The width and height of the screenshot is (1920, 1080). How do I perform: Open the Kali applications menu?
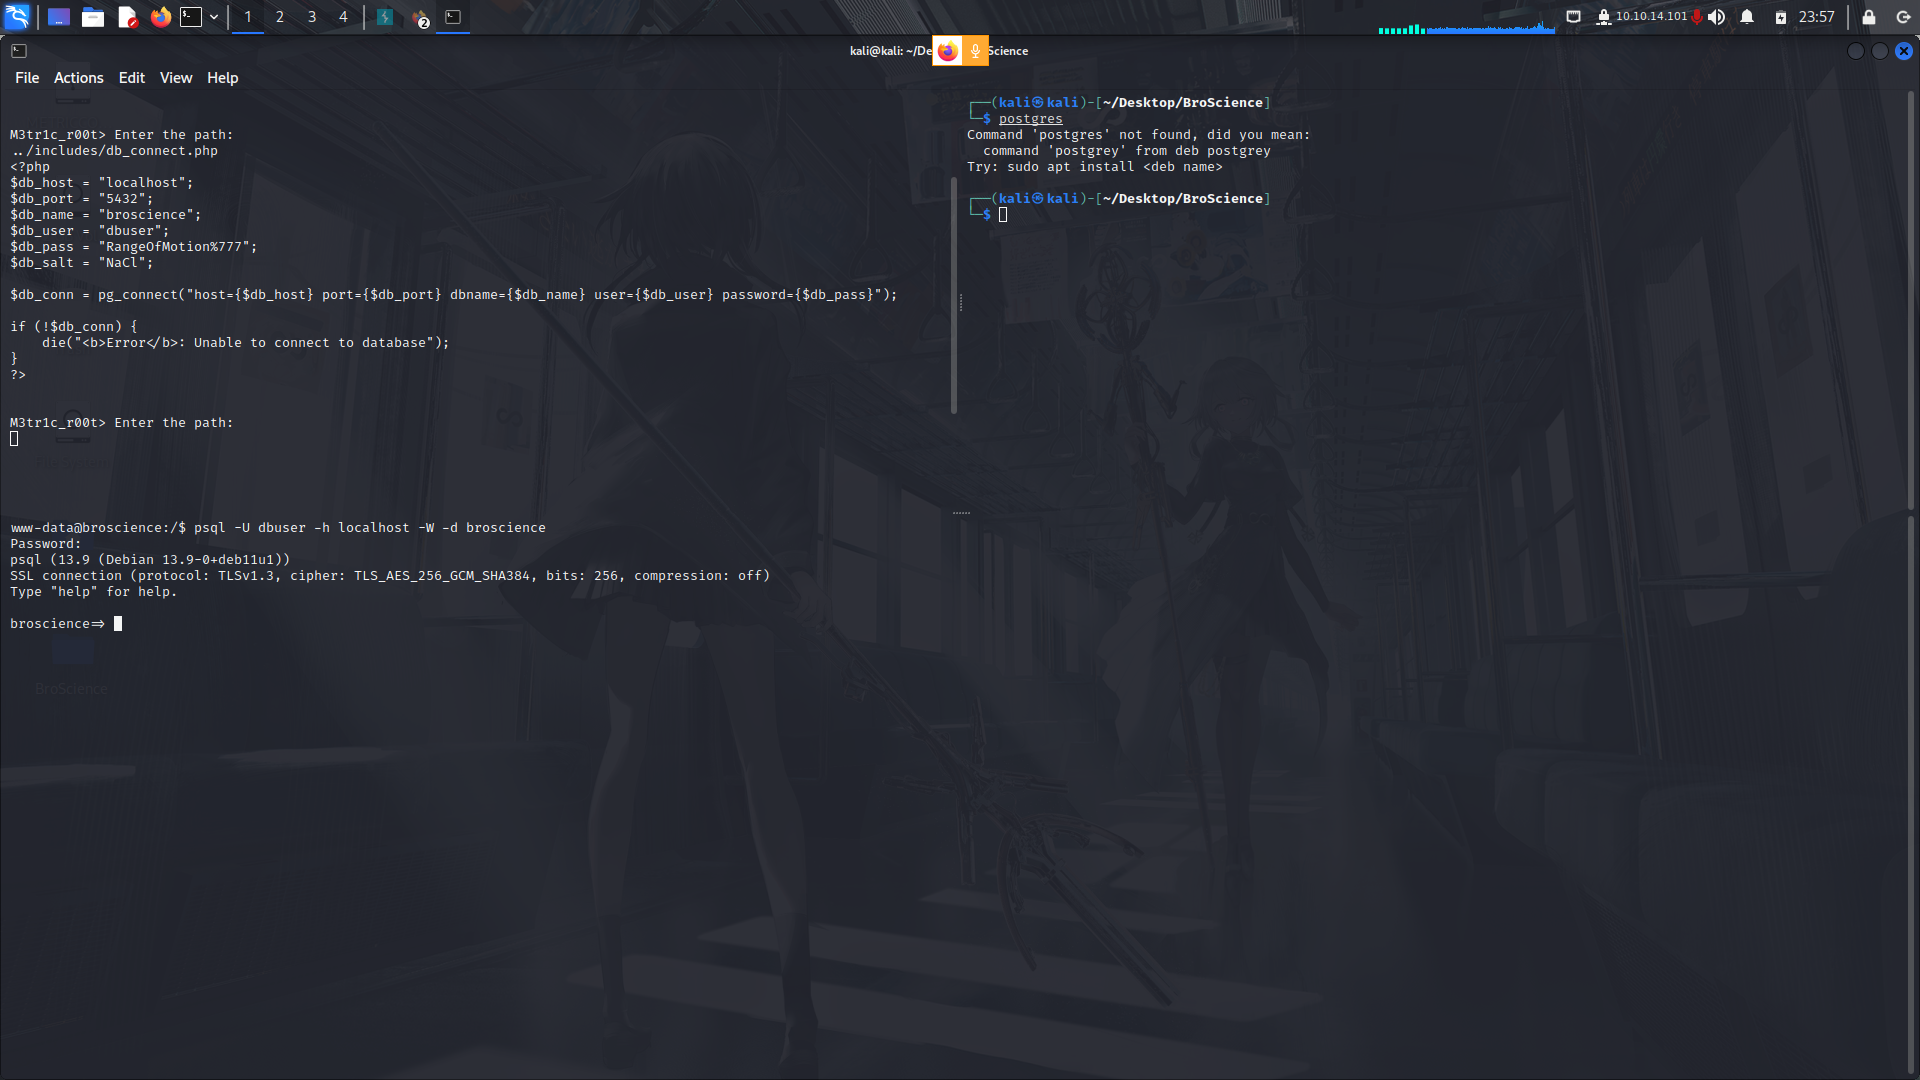18,17
